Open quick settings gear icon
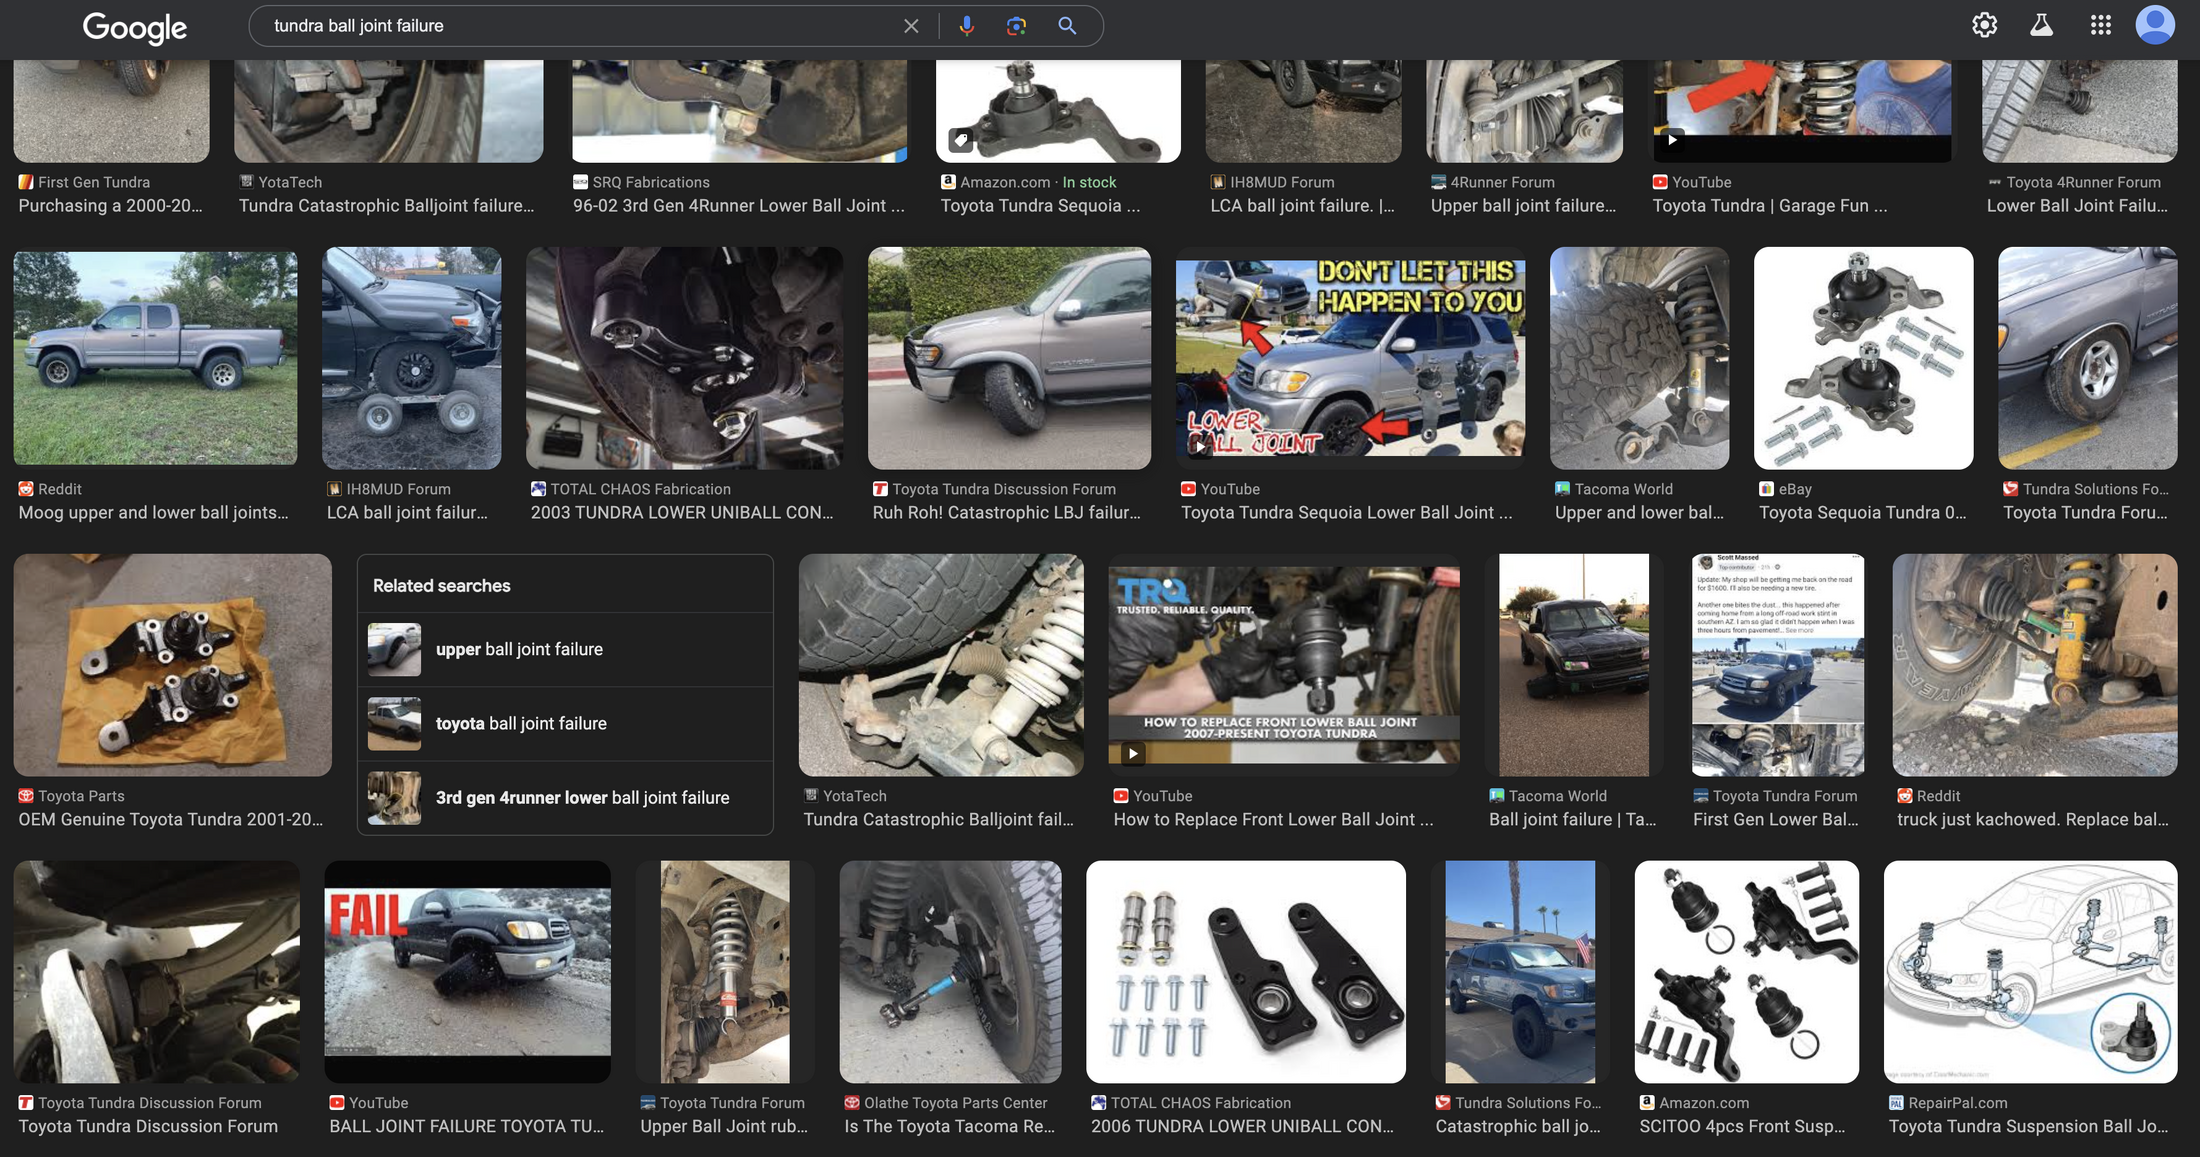 click(x=1984, y=25)
